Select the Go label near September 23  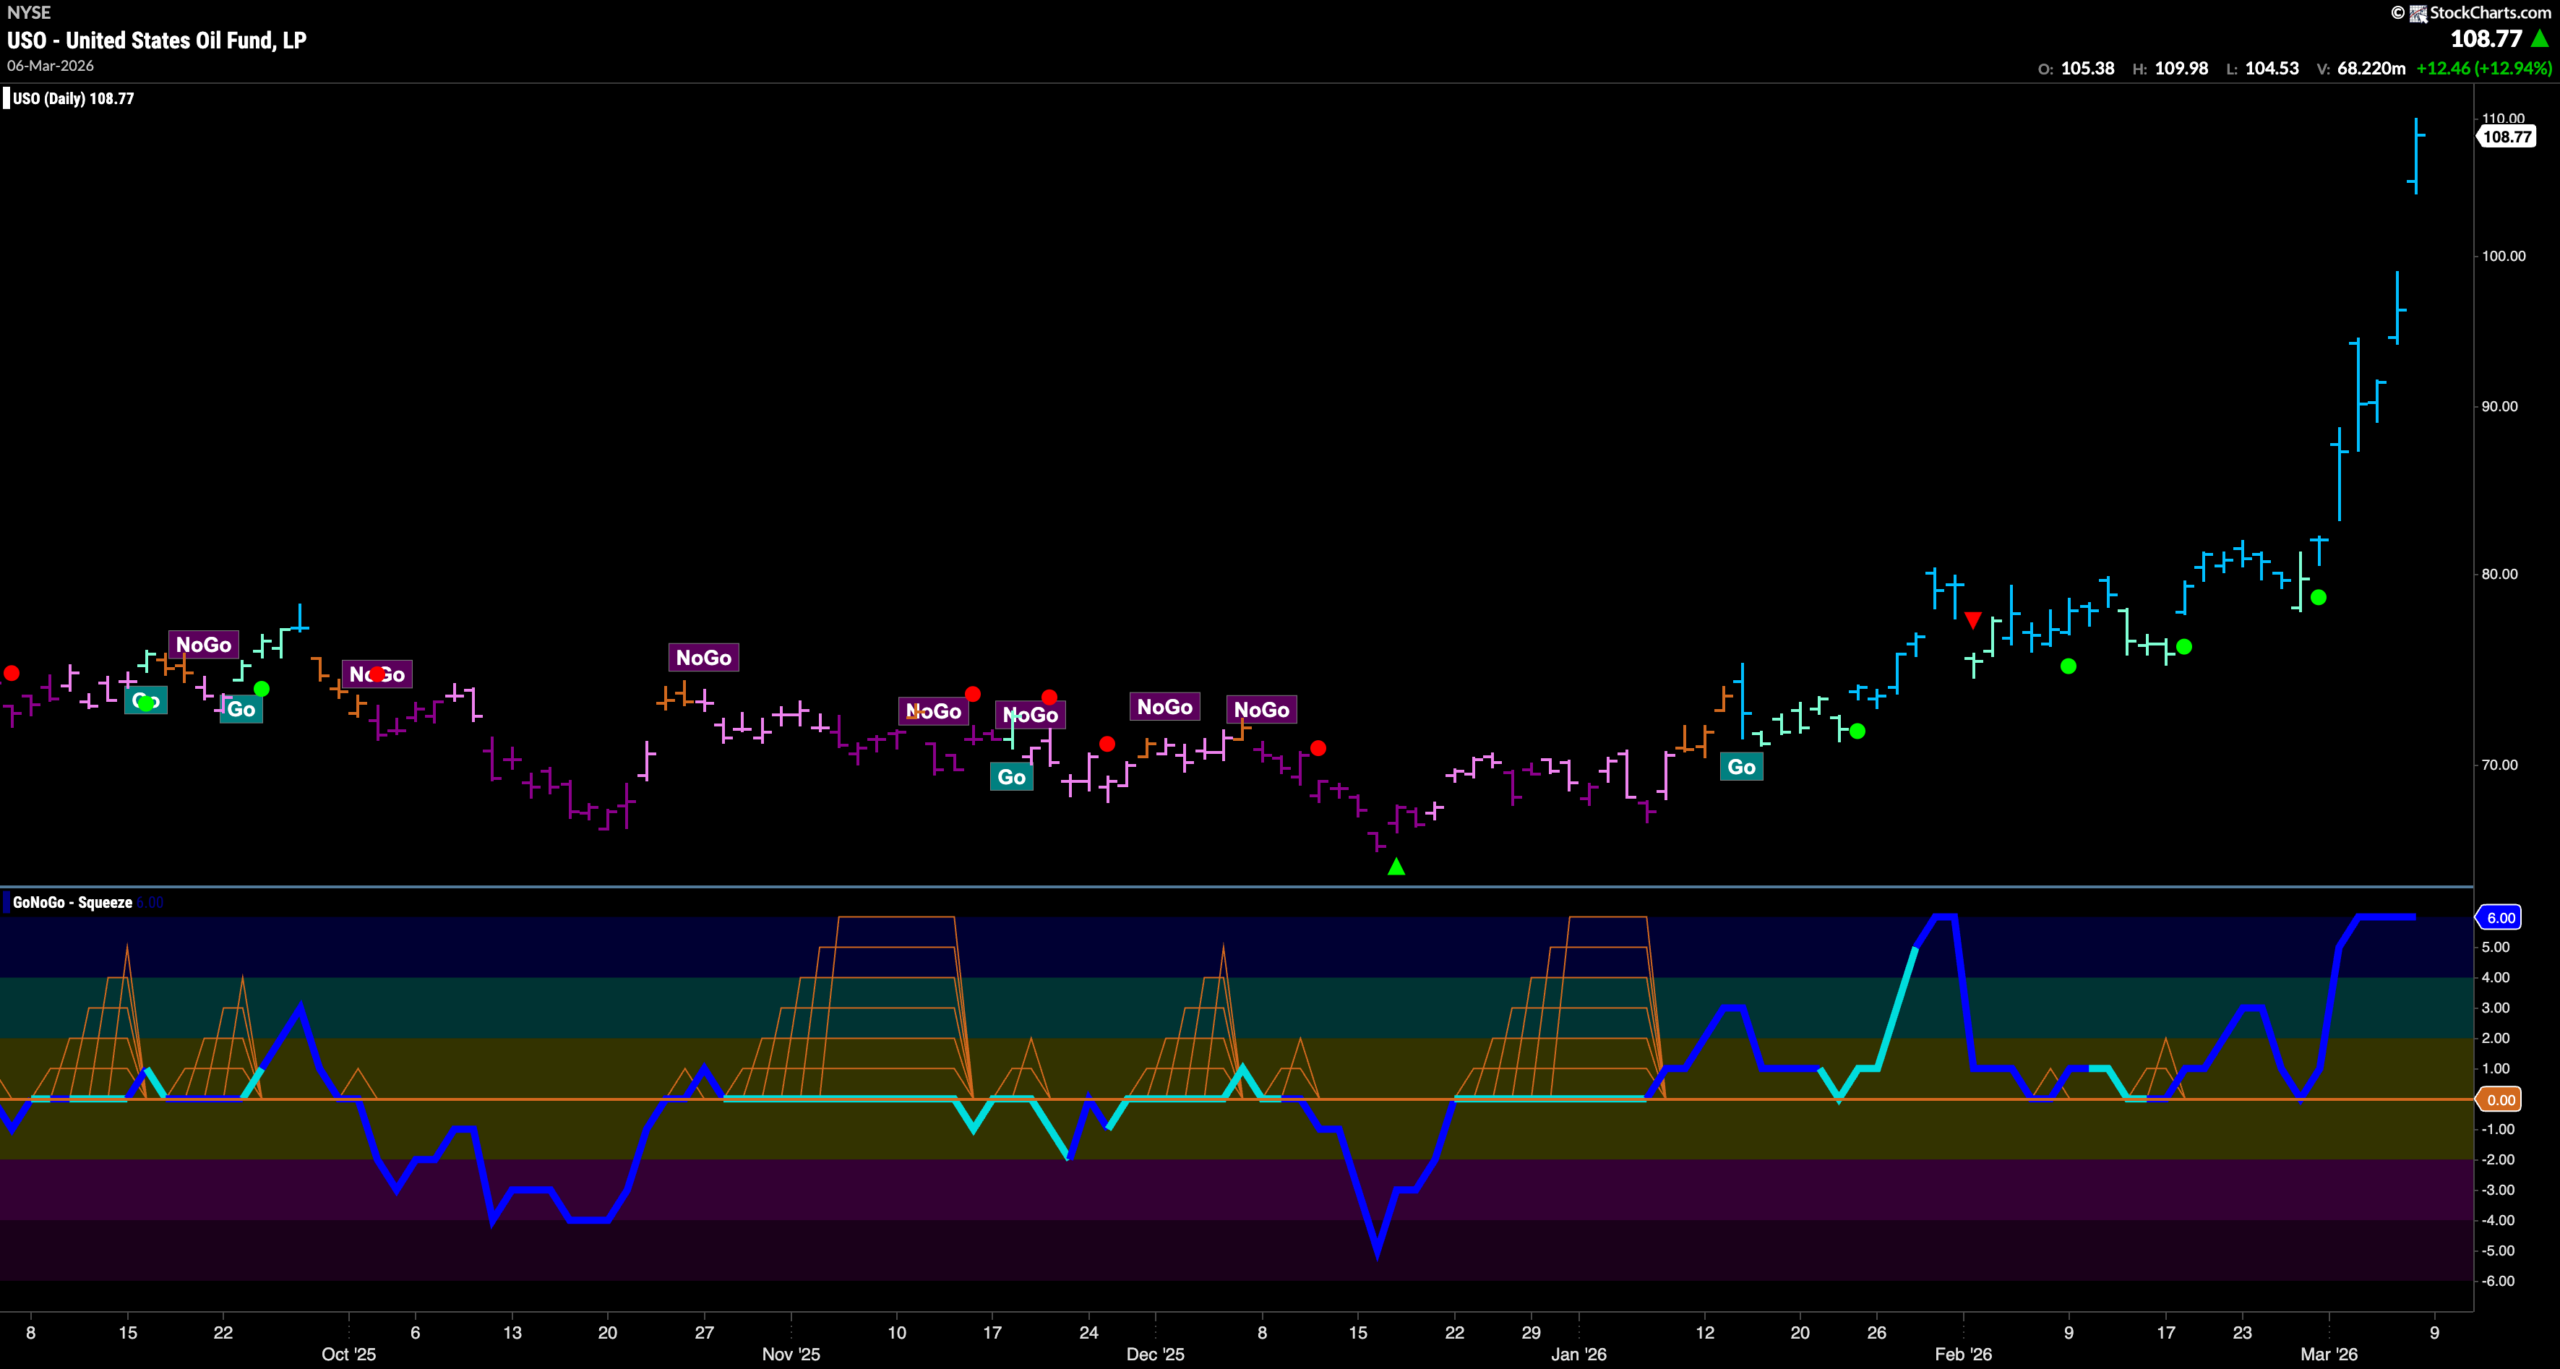(x=241, y=709)
